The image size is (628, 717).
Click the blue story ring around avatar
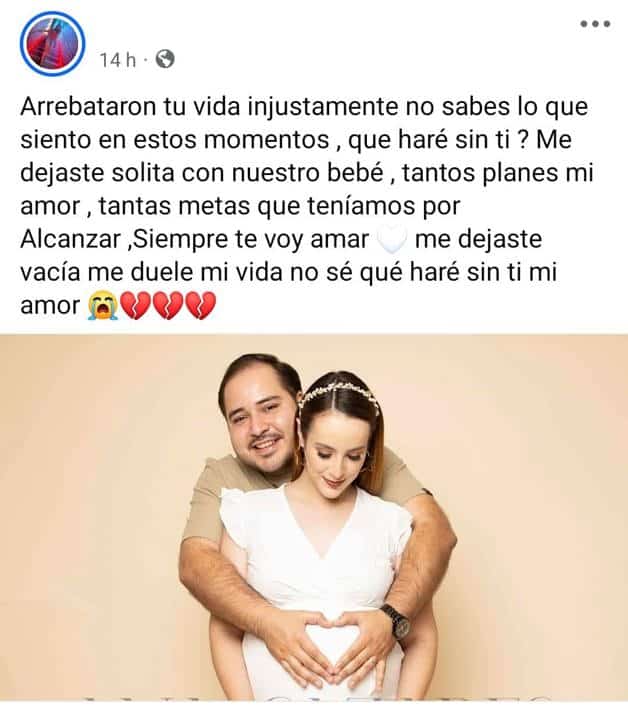tap(53, 43)
